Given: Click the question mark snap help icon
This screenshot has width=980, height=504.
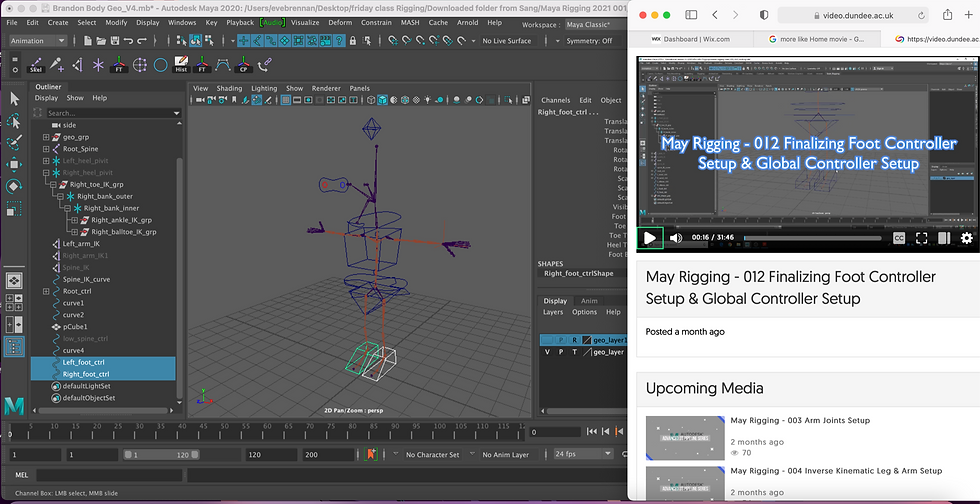Looking at the screenshot, I should coord(339,41).
